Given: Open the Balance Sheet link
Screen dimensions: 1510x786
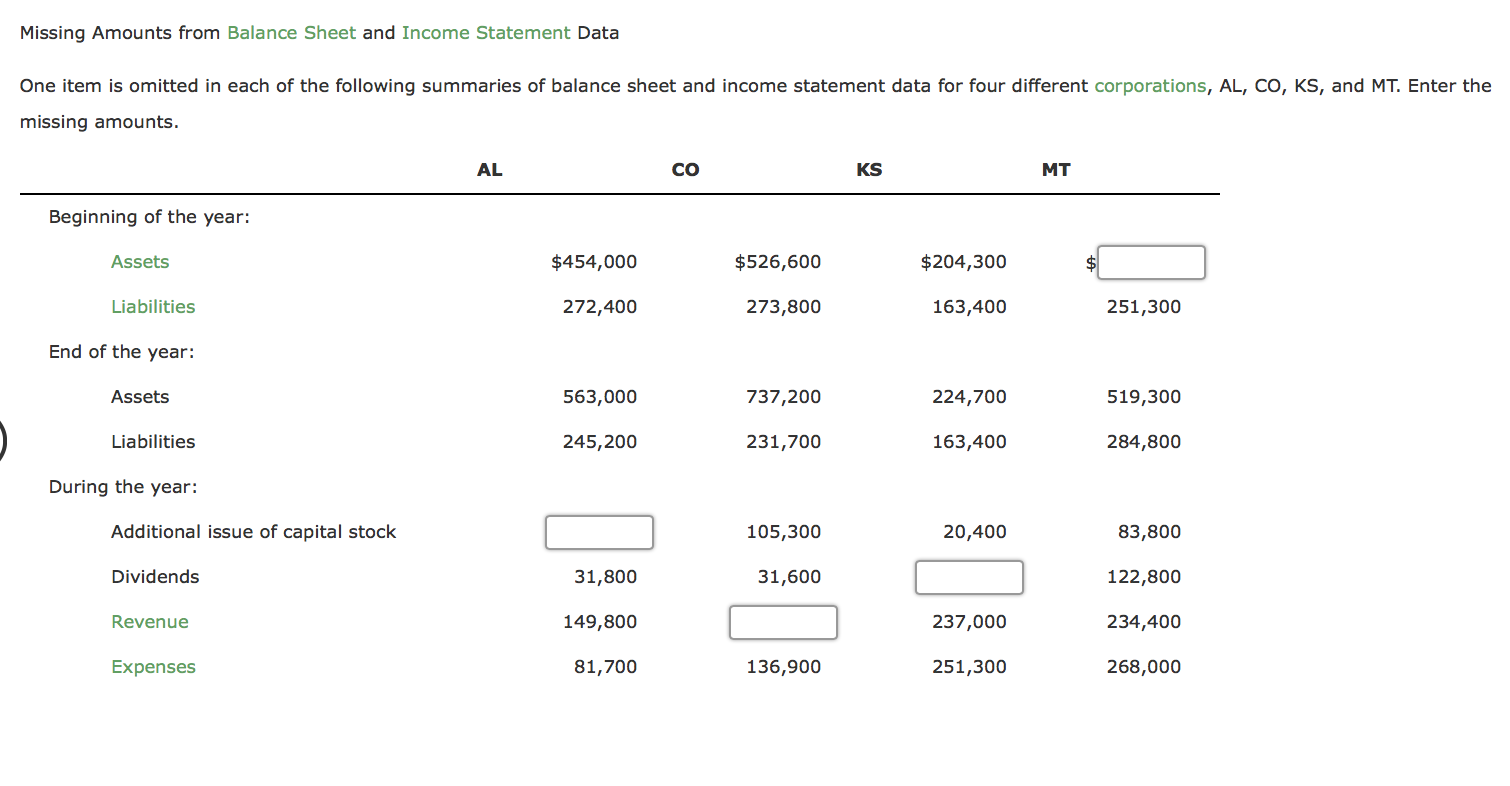Looking at the screenshot, I should click(291, 33).
